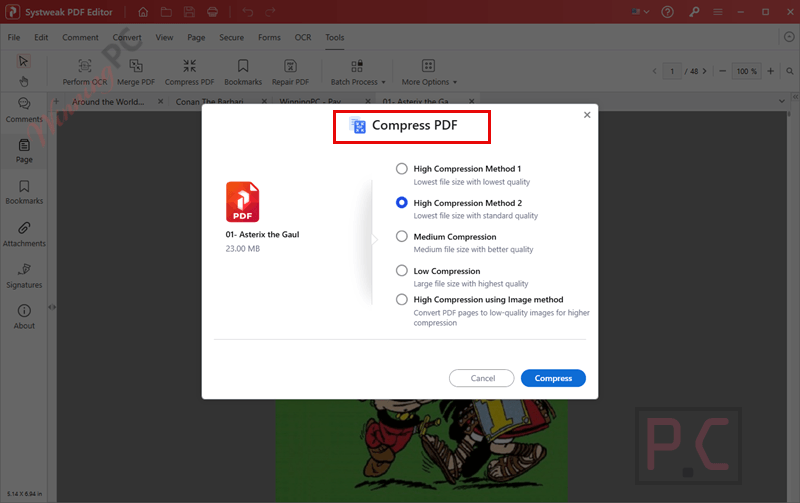The image size is (800, 503).
Task: Open the Page menu
Action: point(196,38)
